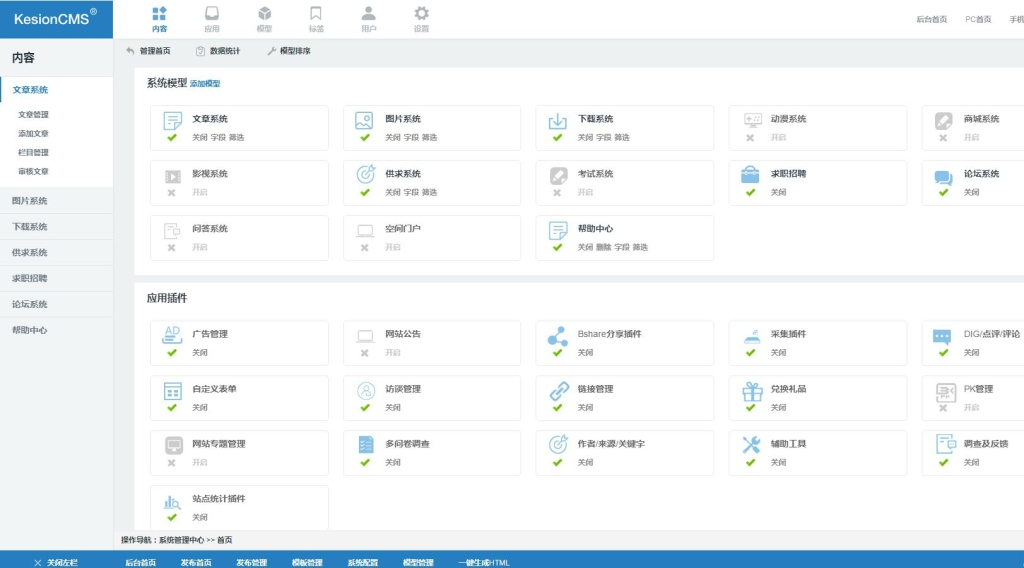Toggle the 辅助工具 green checkmark status

click(750, 462)
